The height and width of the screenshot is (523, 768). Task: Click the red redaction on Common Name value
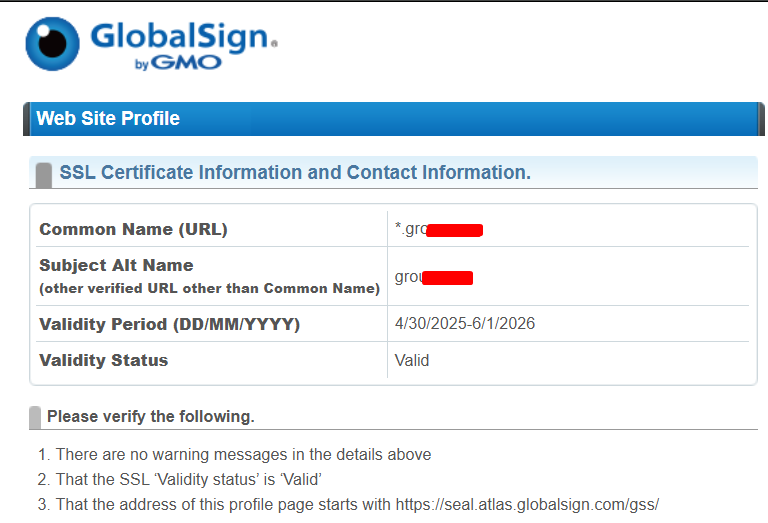454,231
